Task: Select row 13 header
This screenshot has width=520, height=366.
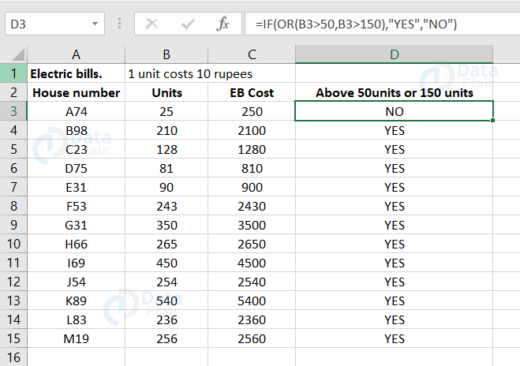Action: 14,301
